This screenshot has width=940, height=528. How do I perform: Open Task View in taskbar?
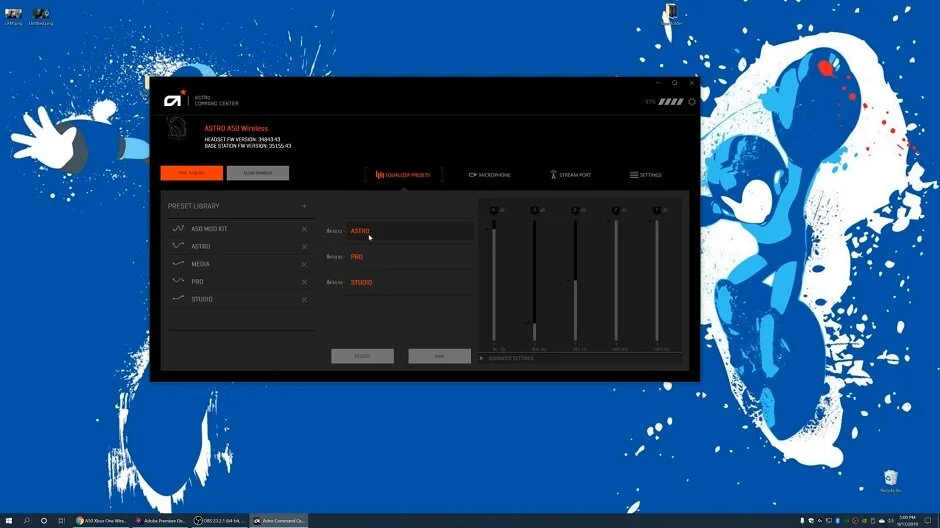click(x=61, y=521)
